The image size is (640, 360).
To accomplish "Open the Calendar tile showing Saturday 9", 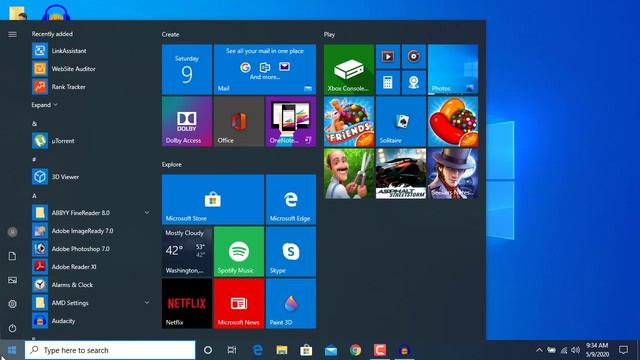I will click(x=187, y=69).
